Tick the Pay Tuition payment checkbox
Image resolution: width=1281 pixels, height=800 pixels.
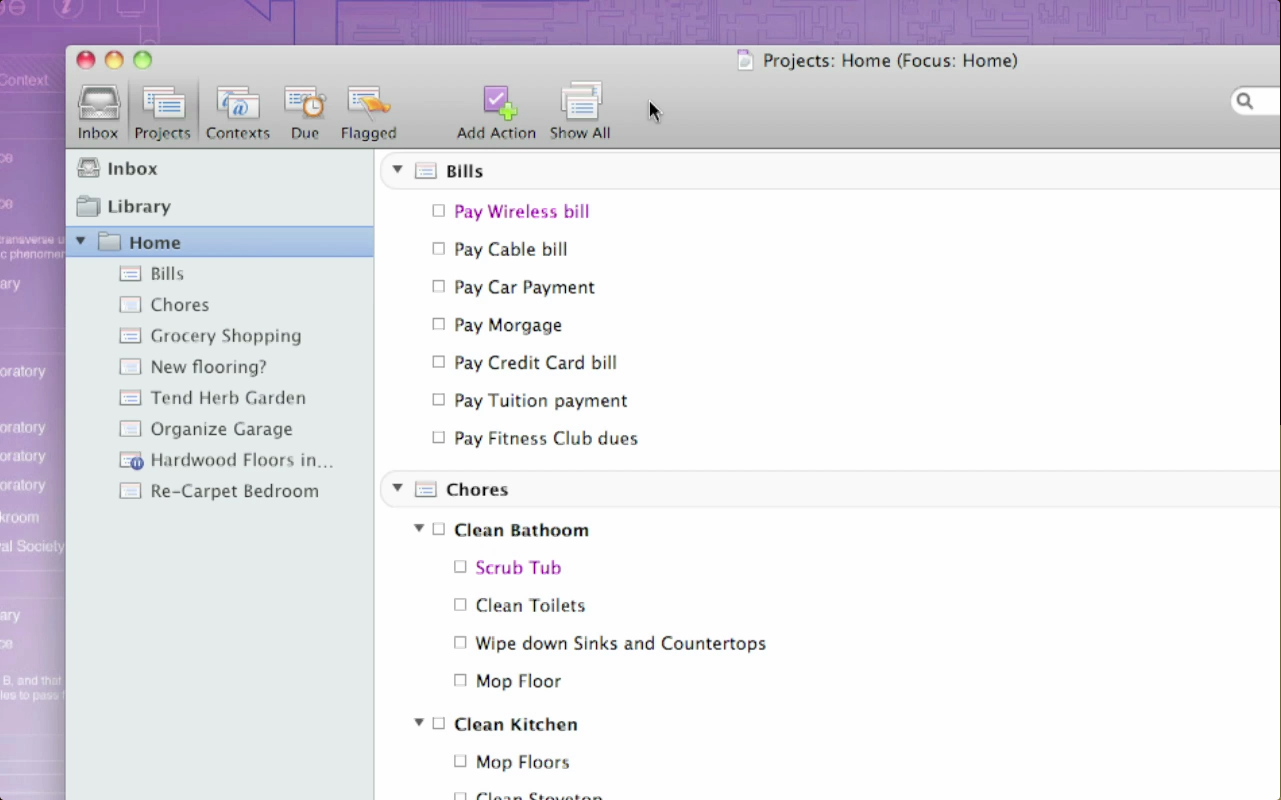point(438,400)
